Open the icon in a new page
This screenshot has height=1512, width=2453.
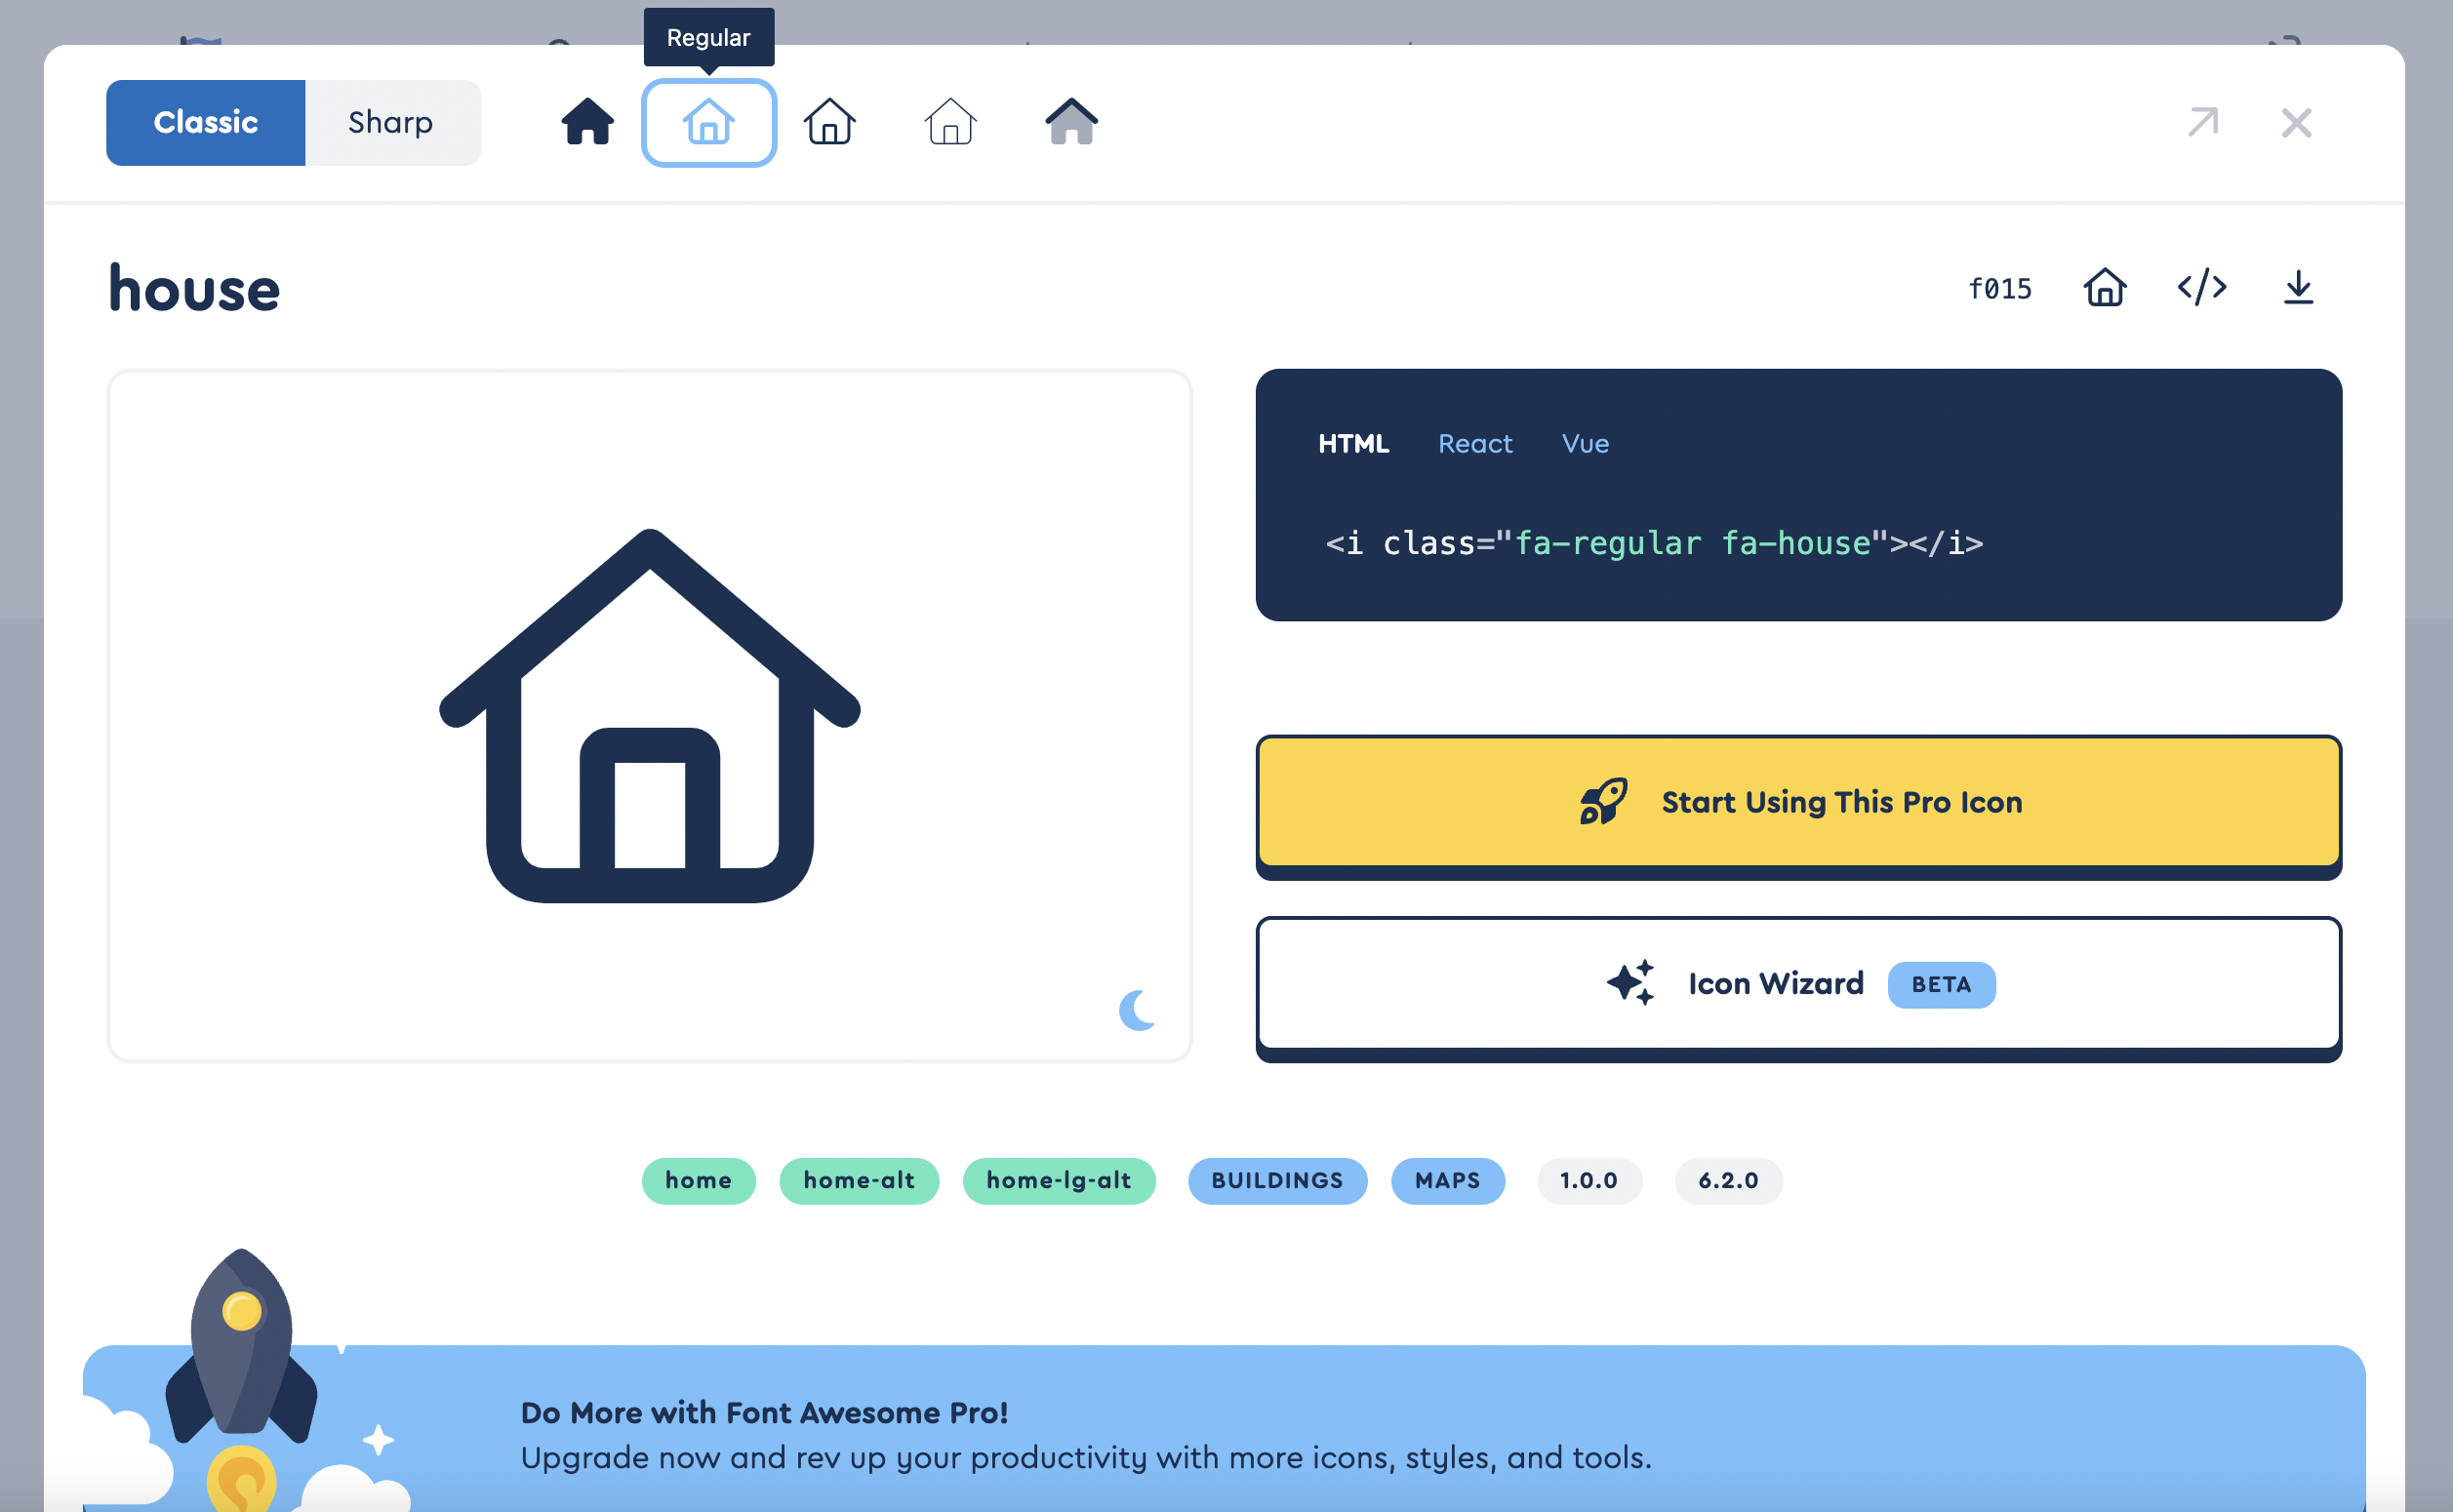[x=2203, y=122]
